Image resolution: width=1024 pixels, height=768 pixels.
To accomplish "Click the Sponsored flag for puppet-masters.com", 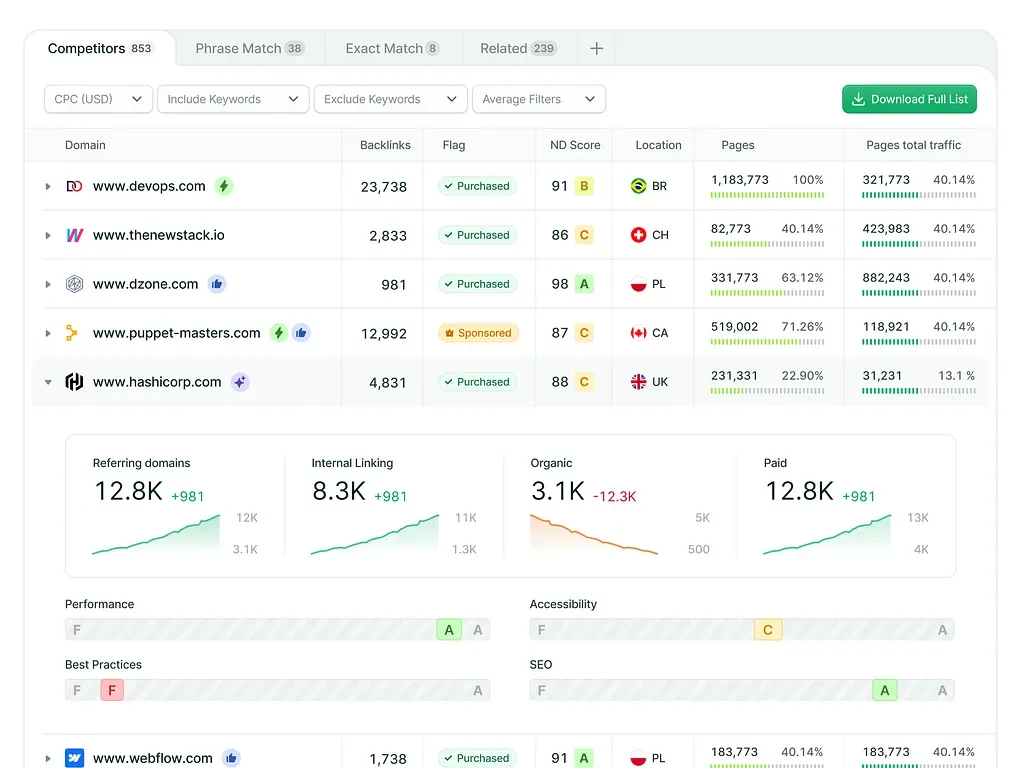I will [x=479, y=333].
